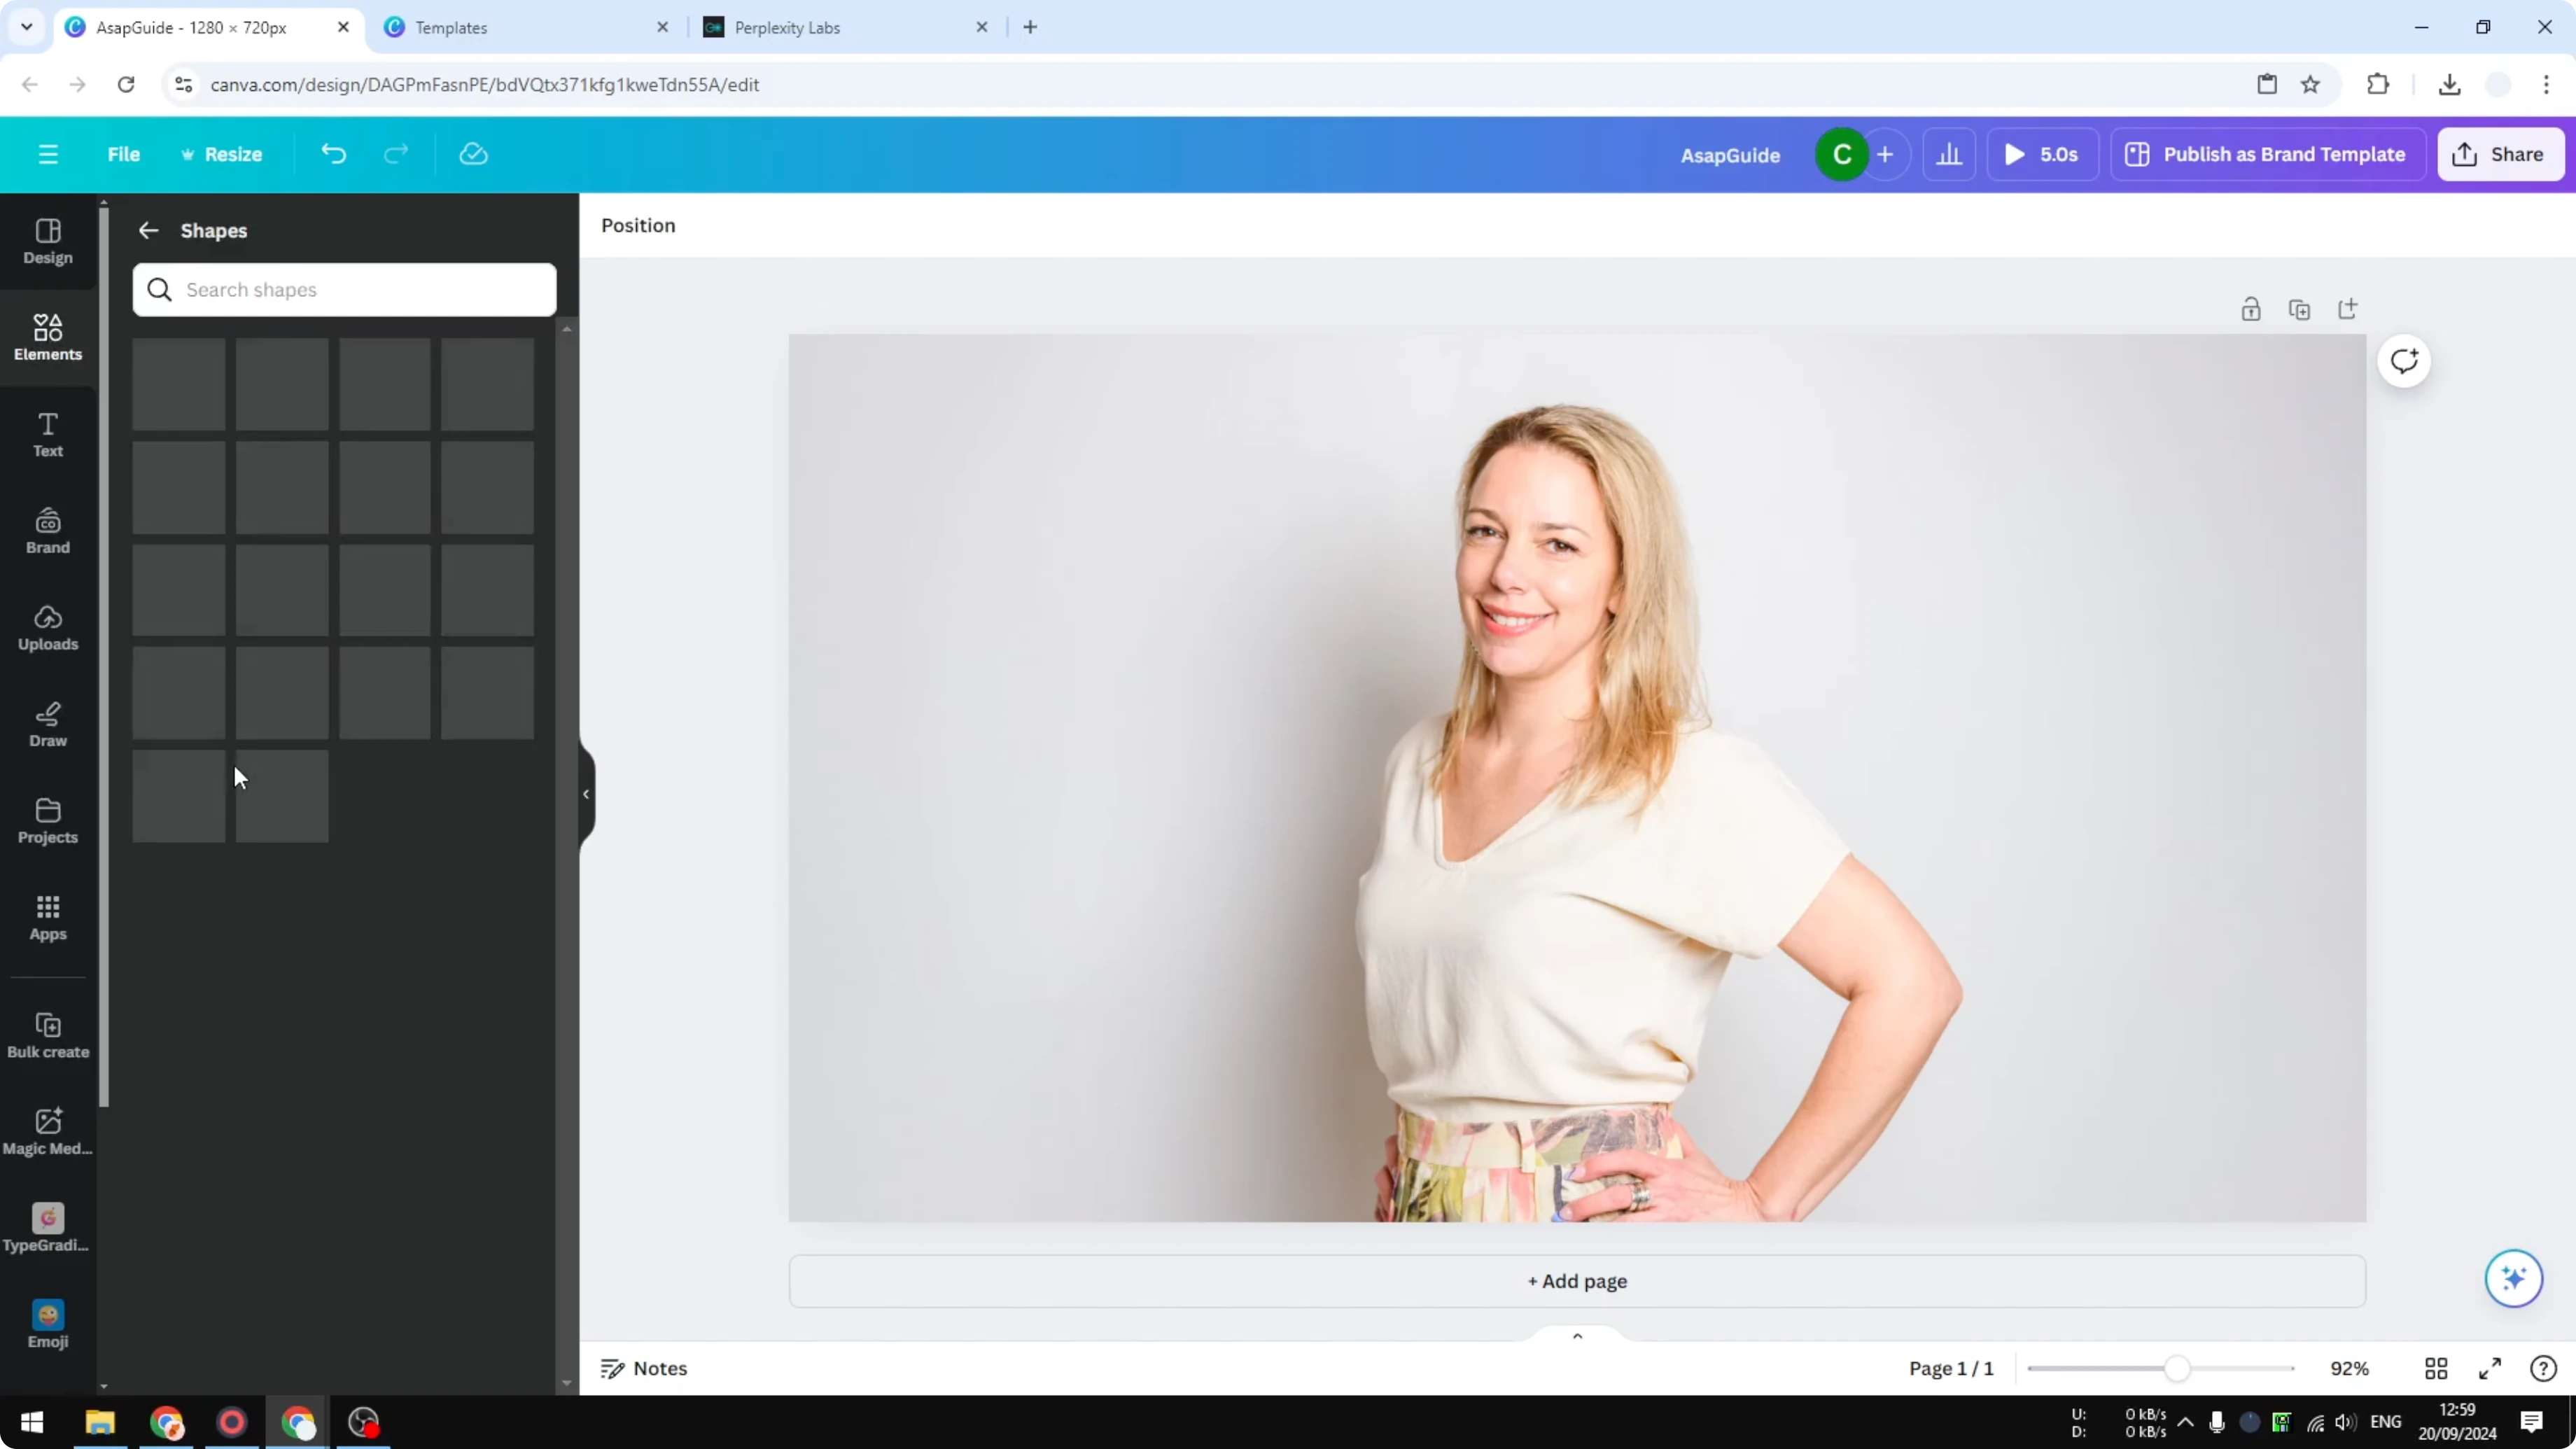Viewport: 2576px width, 1449px height.
Task: Select the woman photo on canvas
Action: click(x=1577, y=778)
